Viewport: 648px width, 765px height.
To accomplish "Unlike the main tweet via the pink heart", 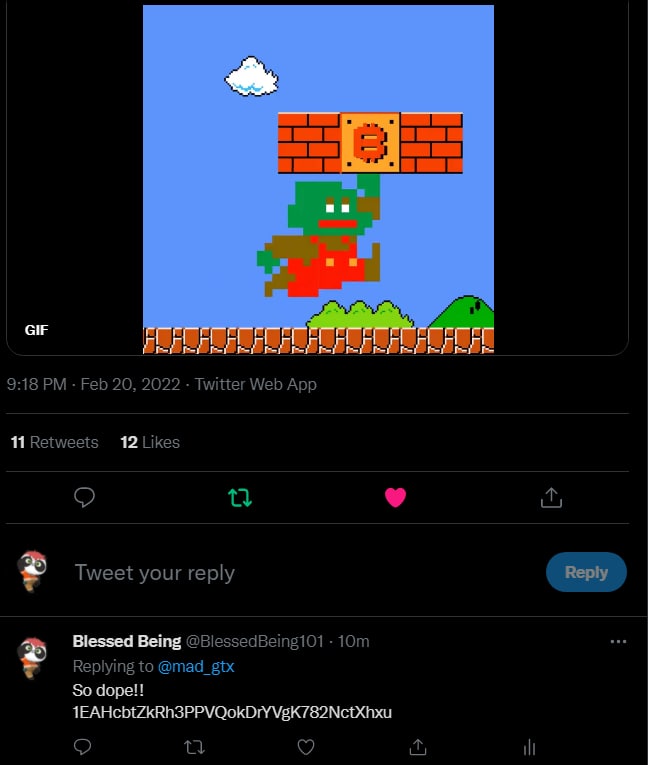I will 395,497.
